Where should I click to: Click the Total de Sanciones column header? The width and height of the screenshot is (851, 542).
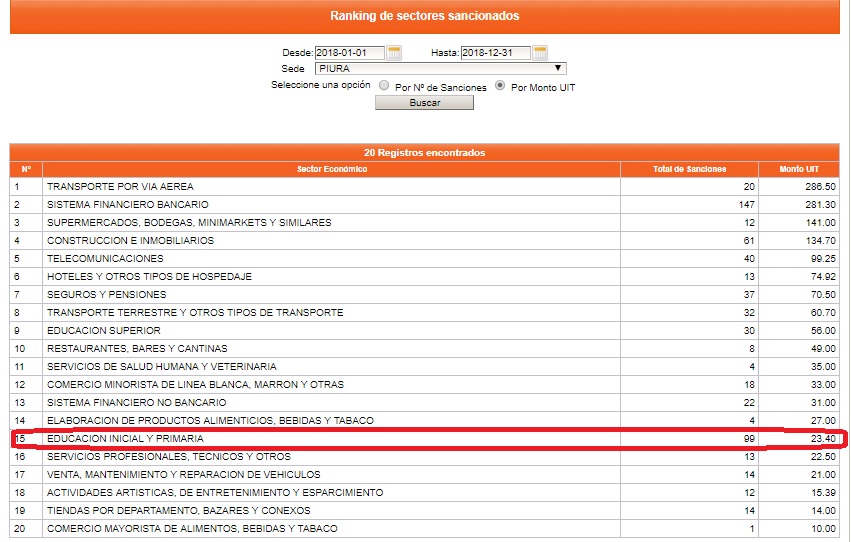(x=689, y=169)
